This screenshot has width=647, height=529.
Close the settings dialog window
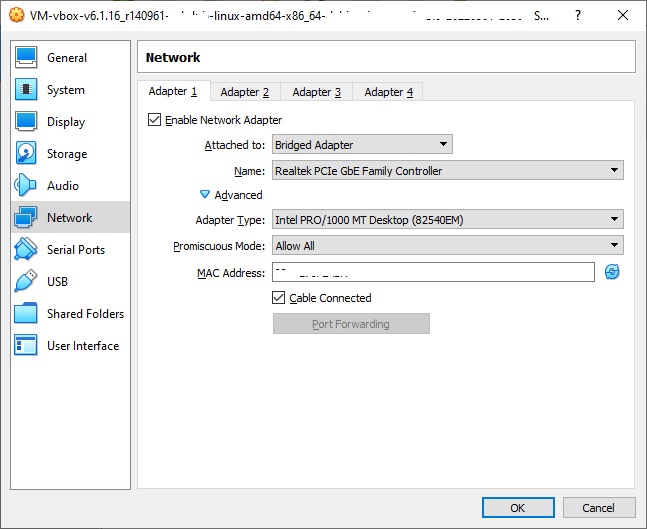(x=623, y=15)
